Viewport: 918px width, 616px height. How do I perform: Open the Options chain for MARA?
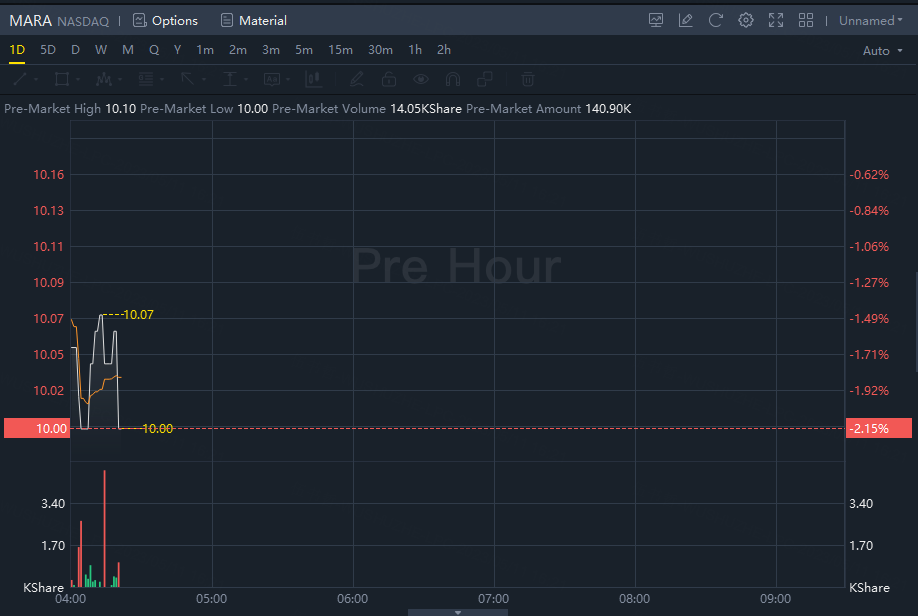pos(165,20)
